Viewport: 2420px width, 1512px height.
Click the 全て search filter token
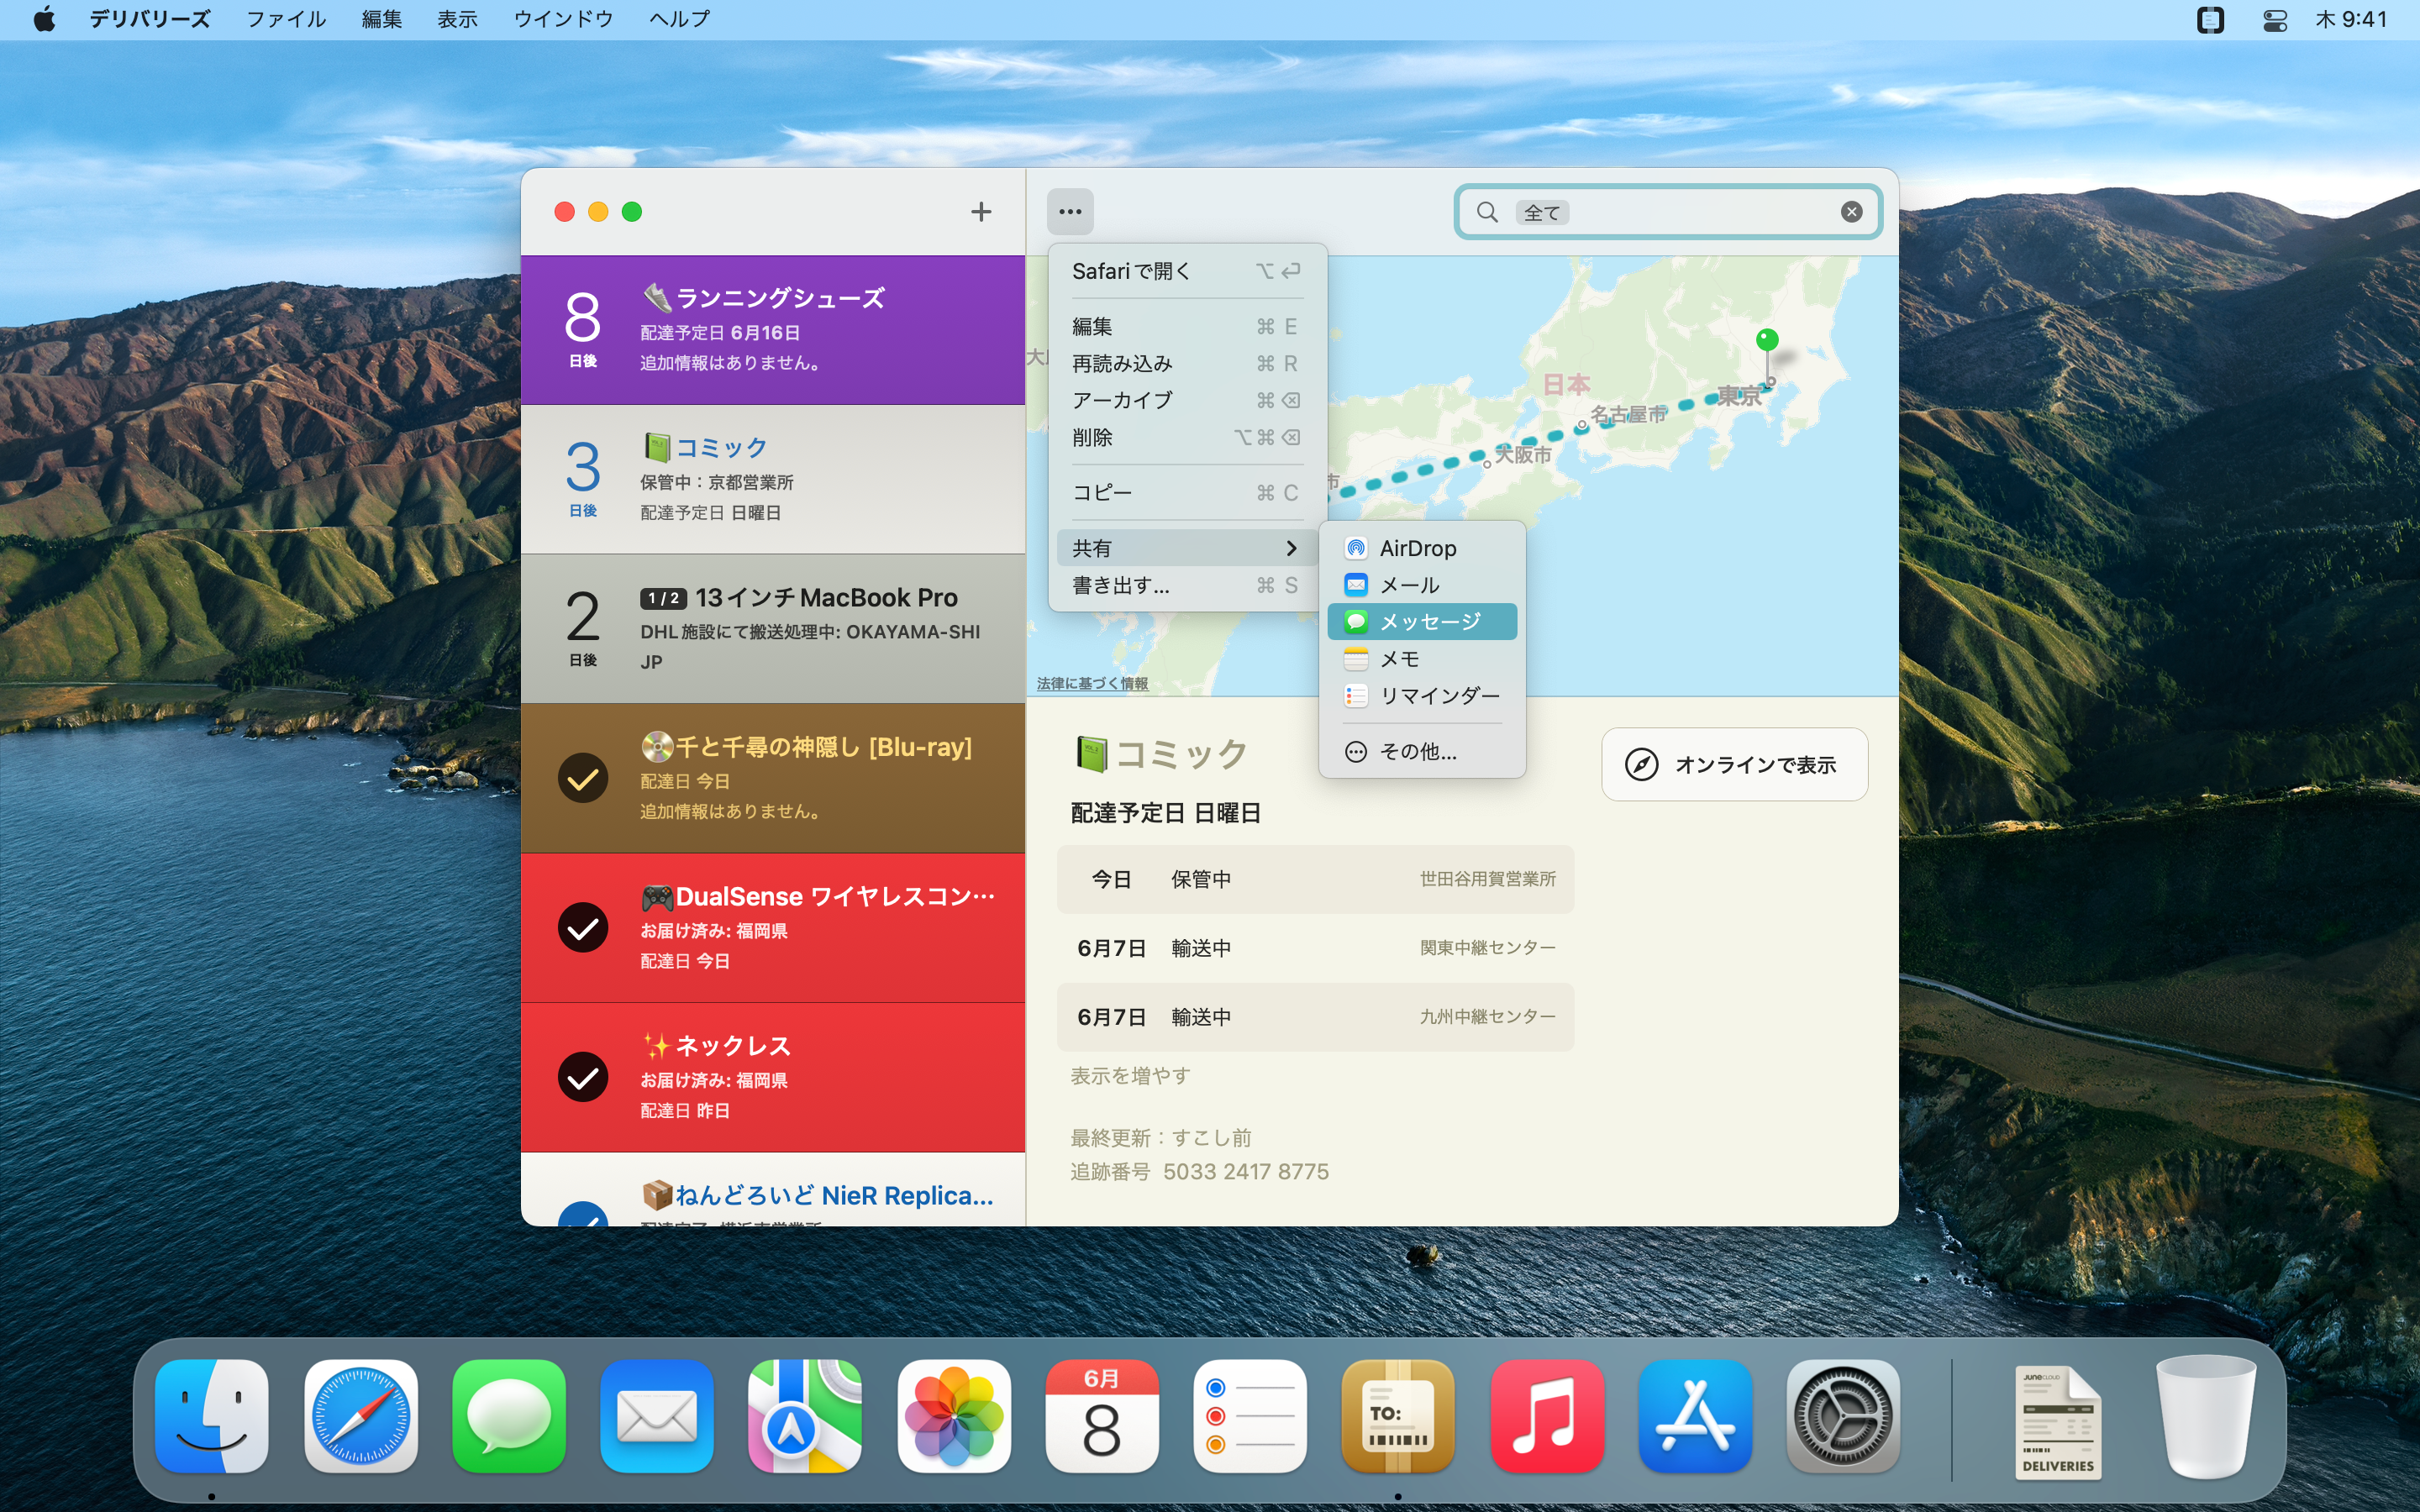pos(1542,212)
